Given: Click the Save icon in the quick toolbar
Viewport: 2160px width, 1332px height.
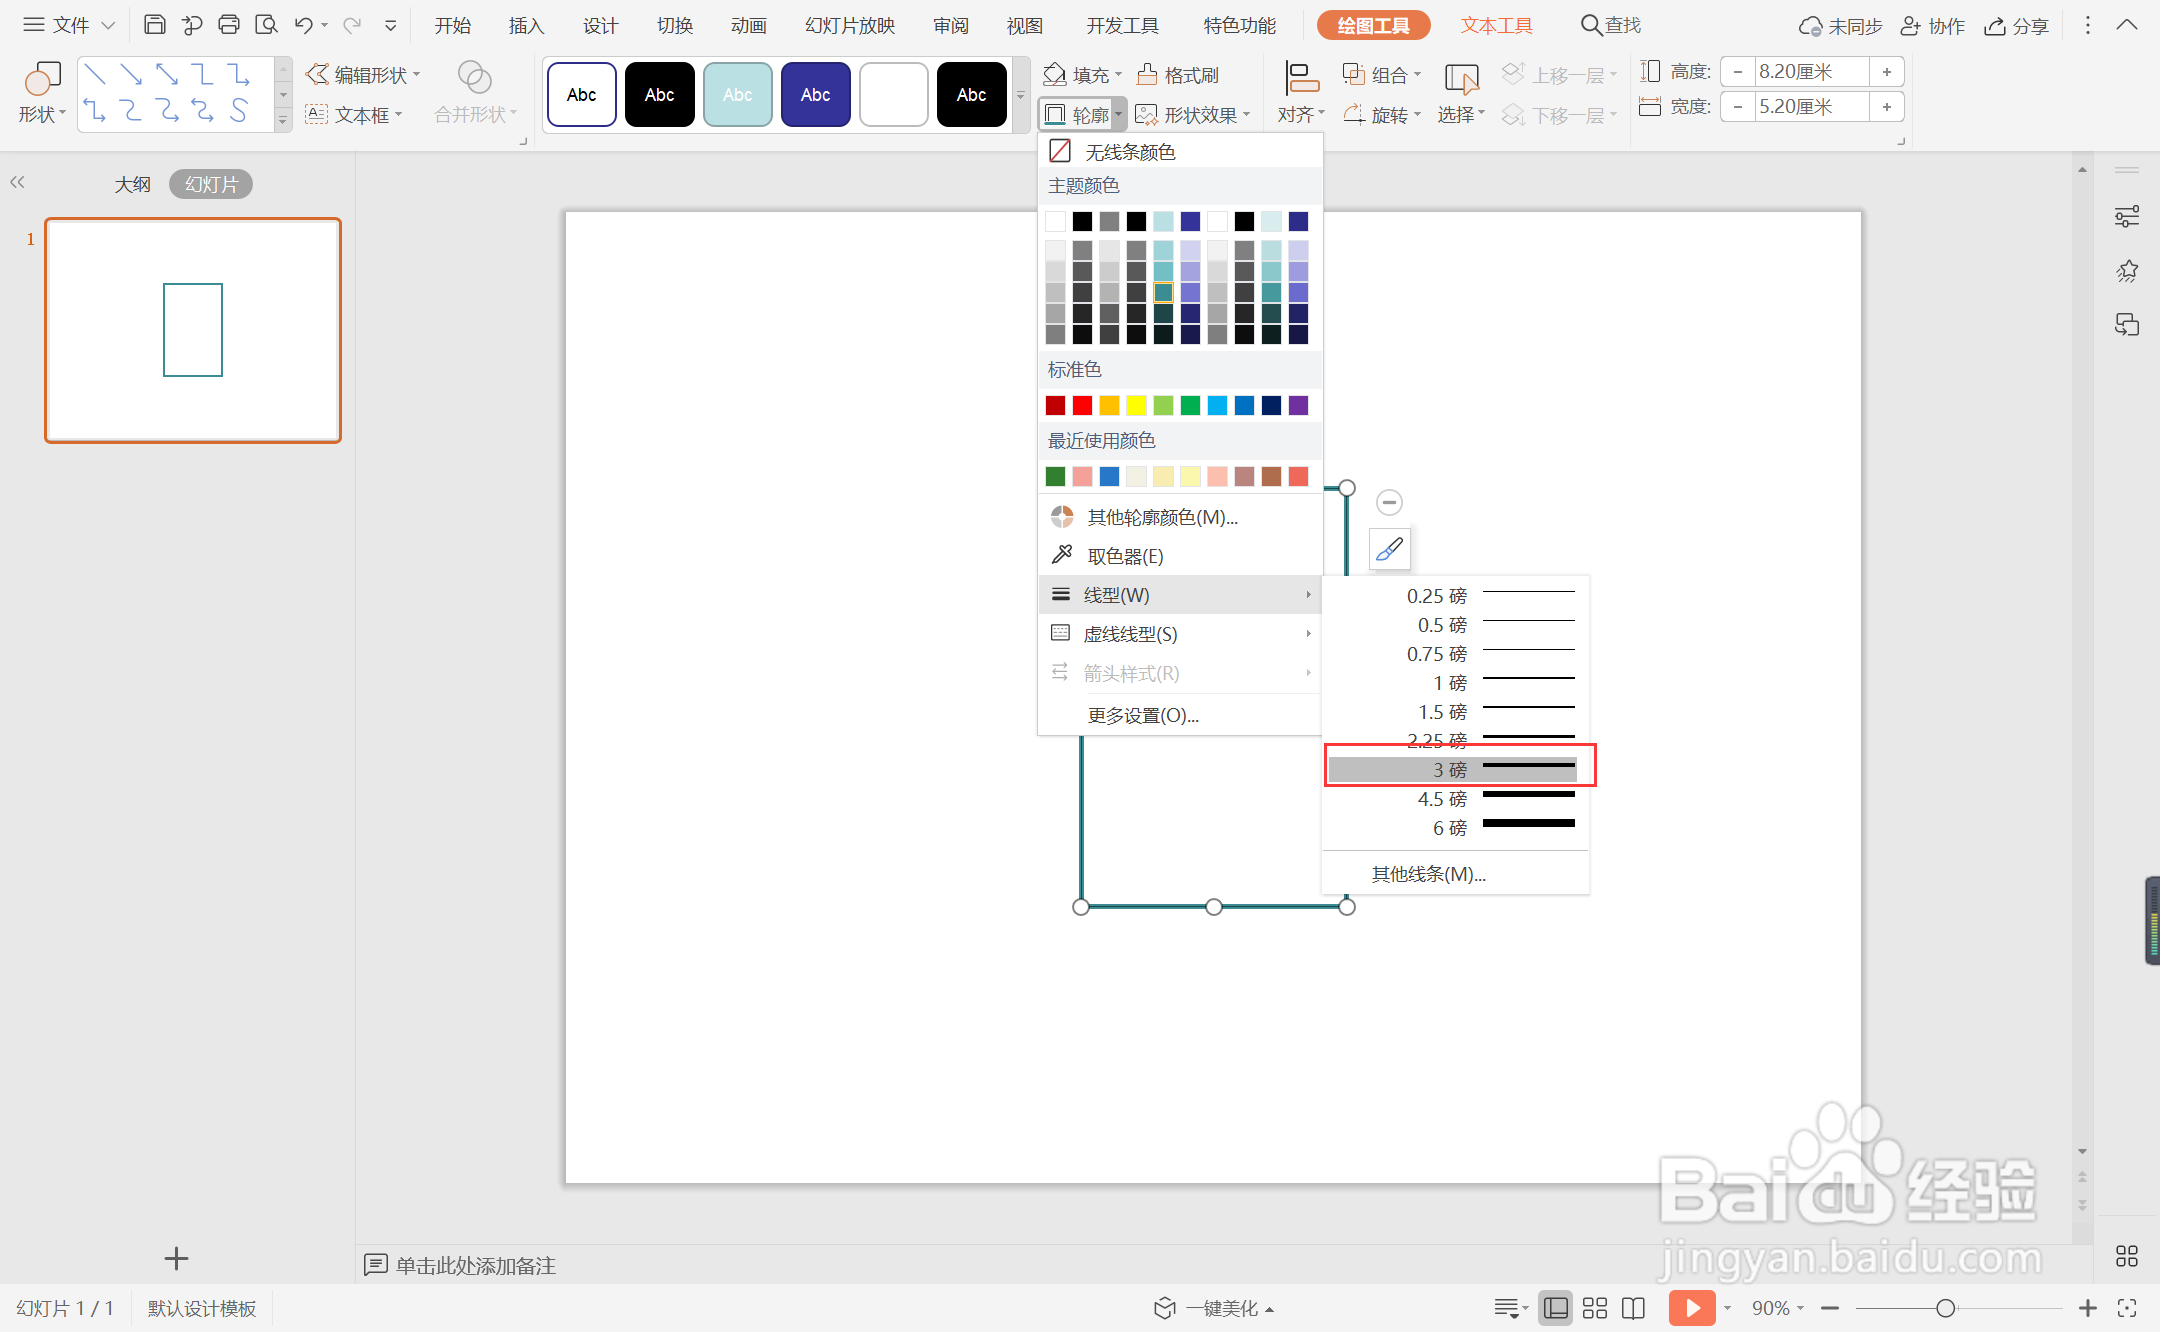Looking at the screenshot, I should [154, 25].
